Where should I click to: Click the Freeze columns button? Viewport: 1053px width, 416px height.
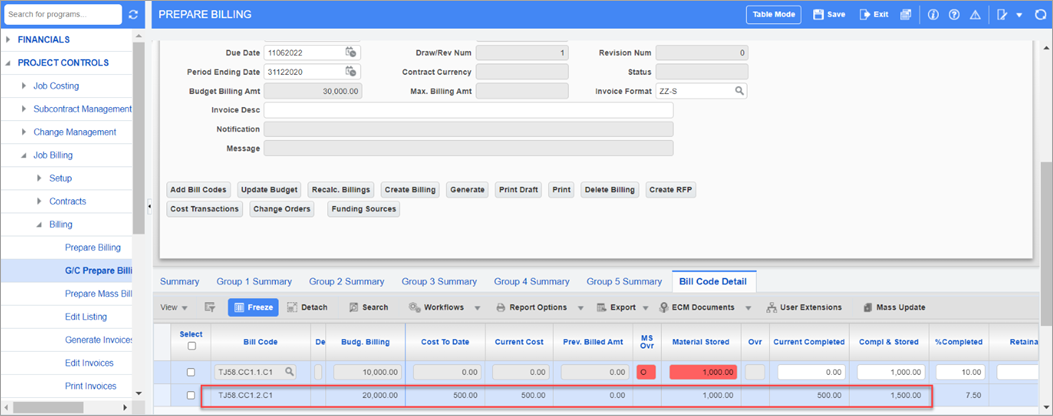click(x=253, y=307)
